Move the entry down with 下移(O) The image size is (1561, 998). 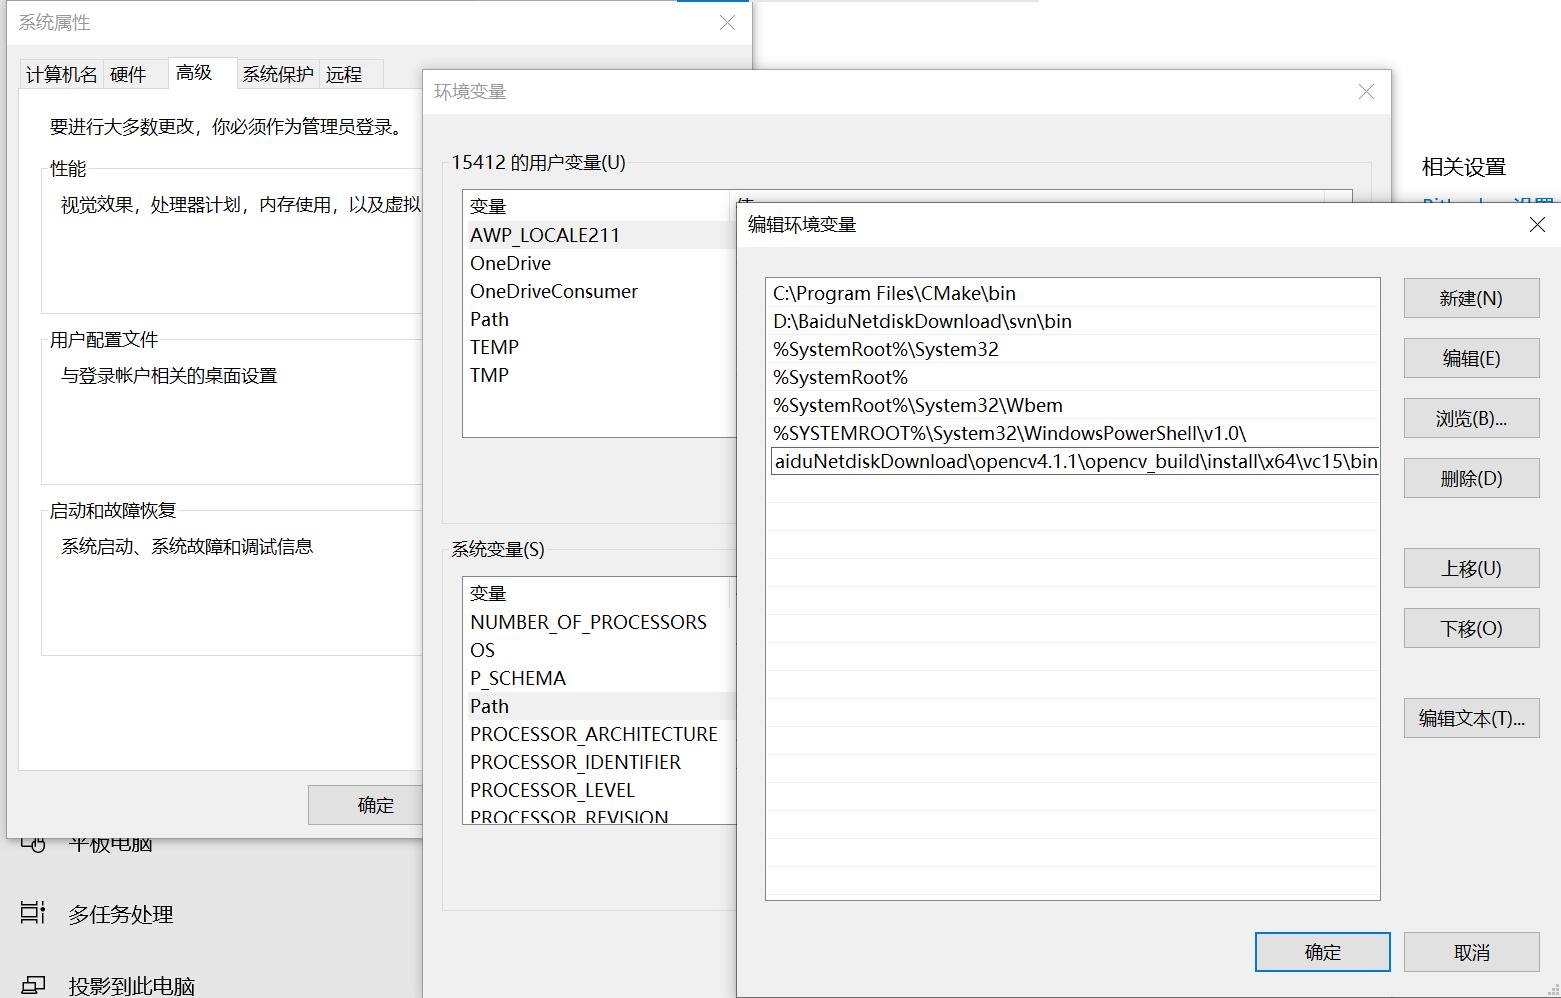pyautogui.click(x=1470, y=627)
